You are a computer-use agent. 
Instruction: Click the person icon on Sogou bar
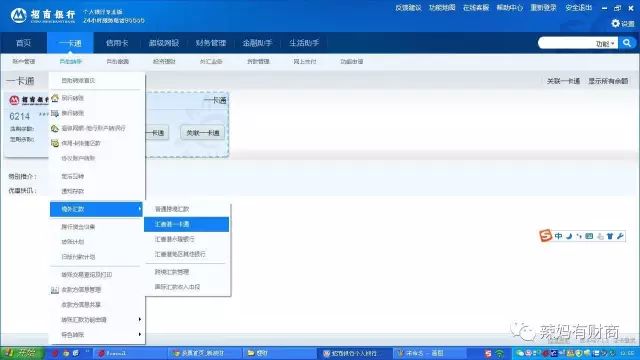600,236
